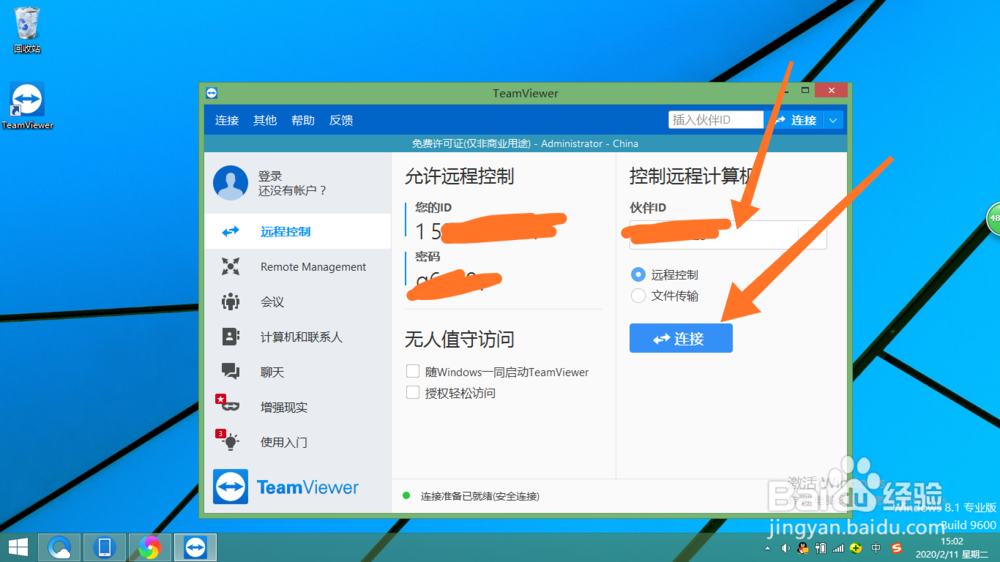Show hidden system tray icons

click(x=767, y=548)
